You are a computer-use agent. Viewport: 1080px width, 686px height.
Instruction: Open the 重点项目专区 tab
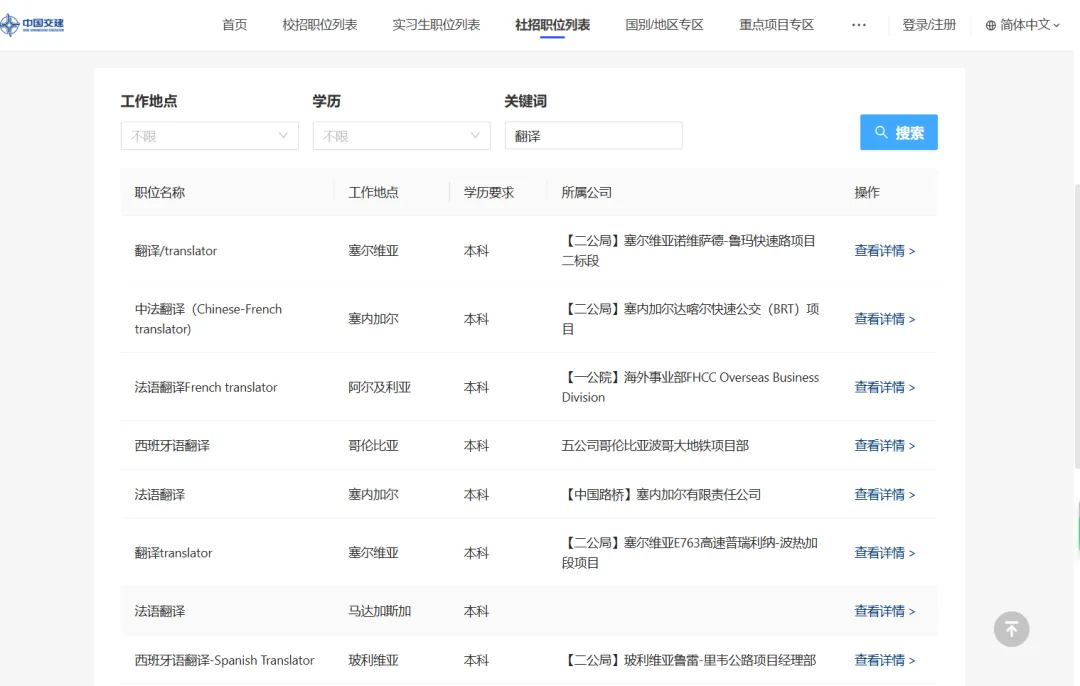click(776, 25)
